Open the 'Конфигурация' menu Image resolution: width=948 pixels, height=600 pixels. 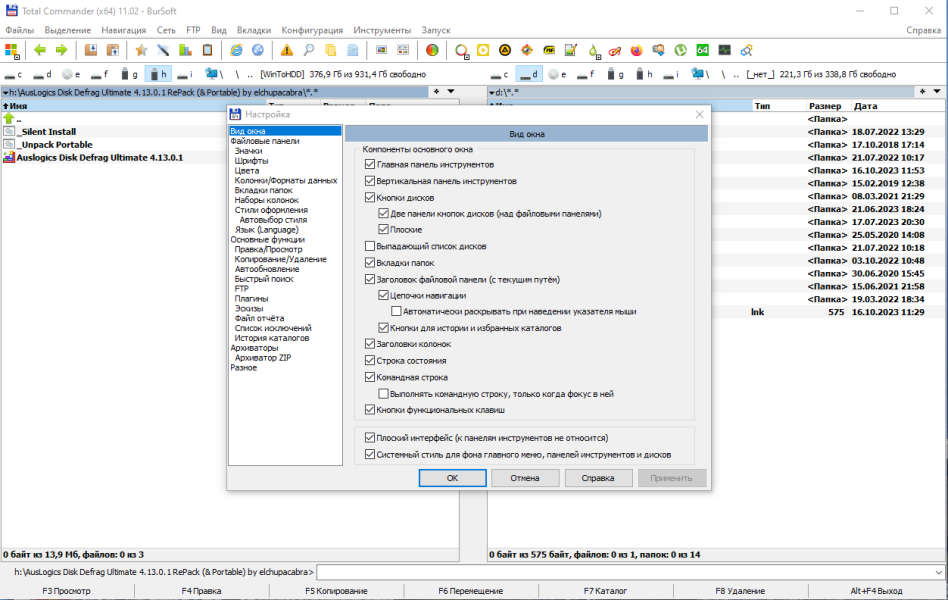(312, 30)
